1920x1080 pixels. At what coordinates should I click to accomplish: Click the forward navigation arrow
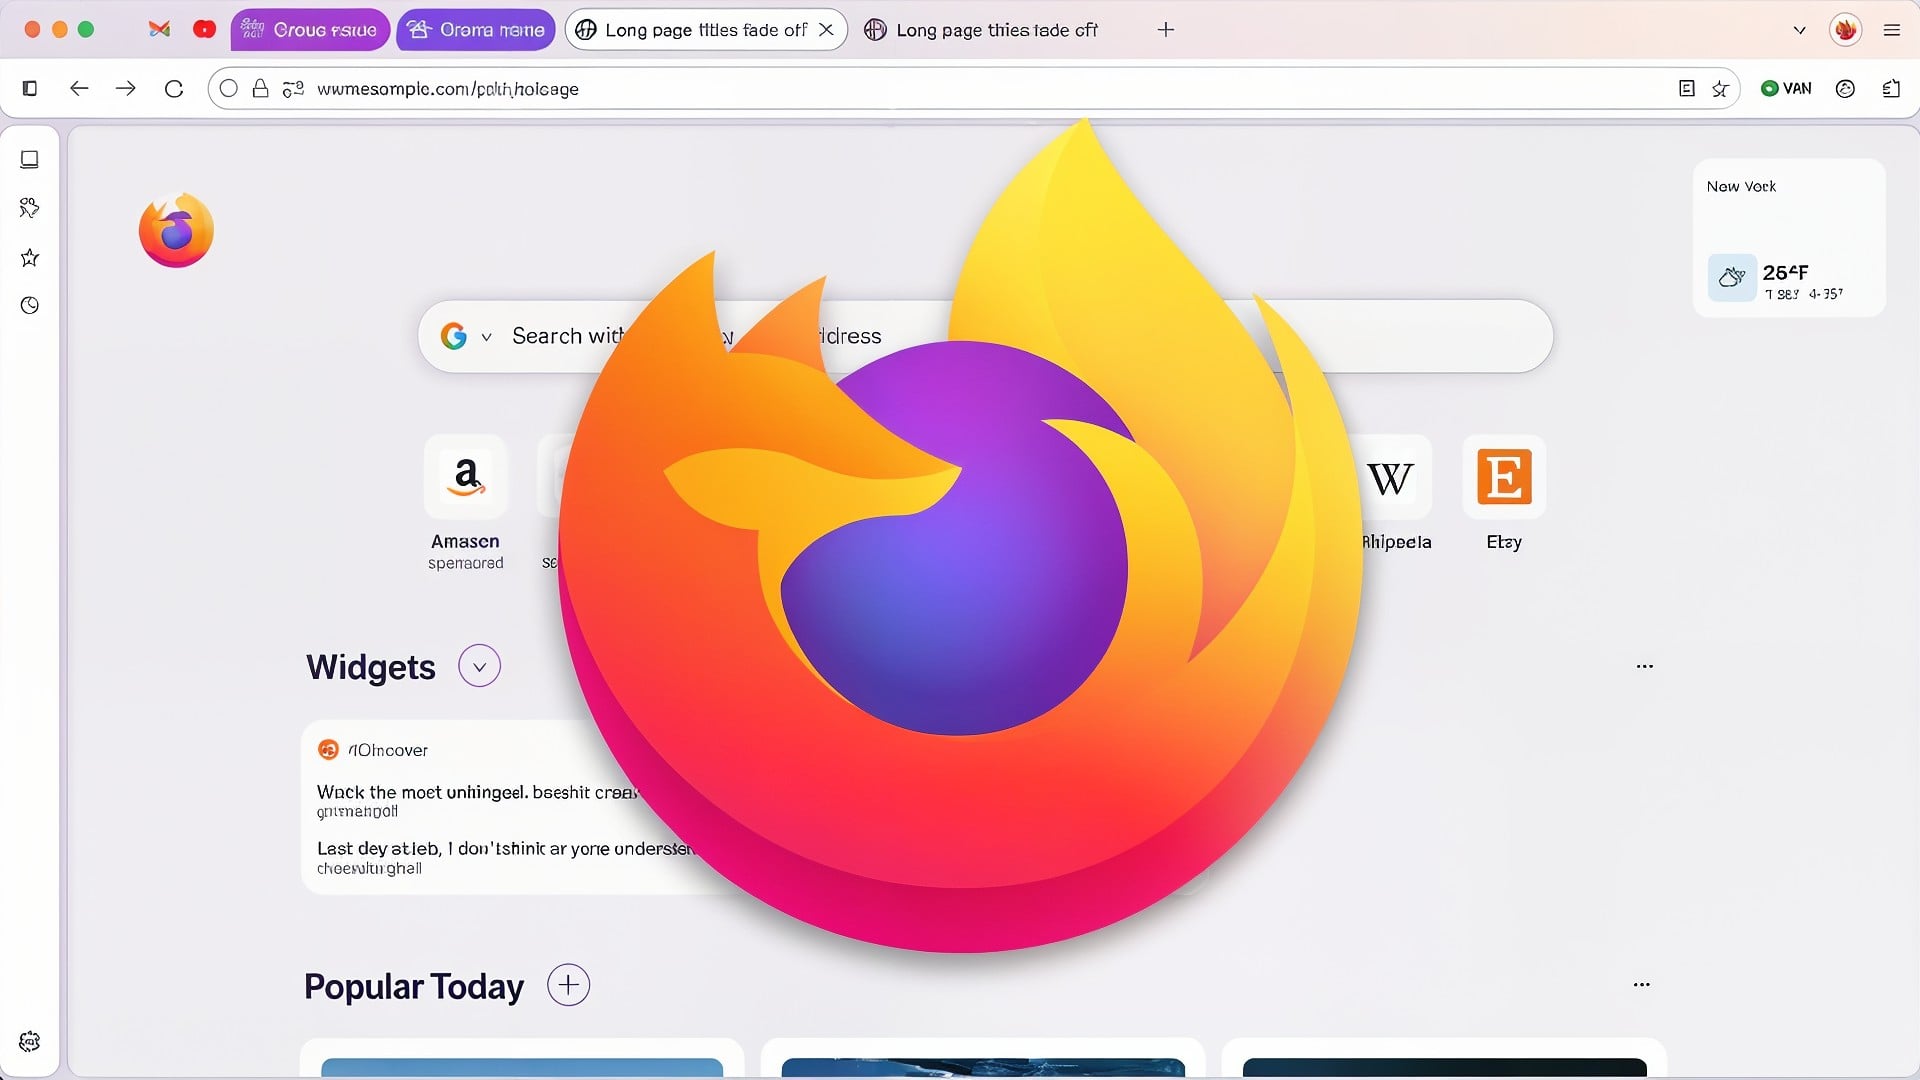coord(126,89)
